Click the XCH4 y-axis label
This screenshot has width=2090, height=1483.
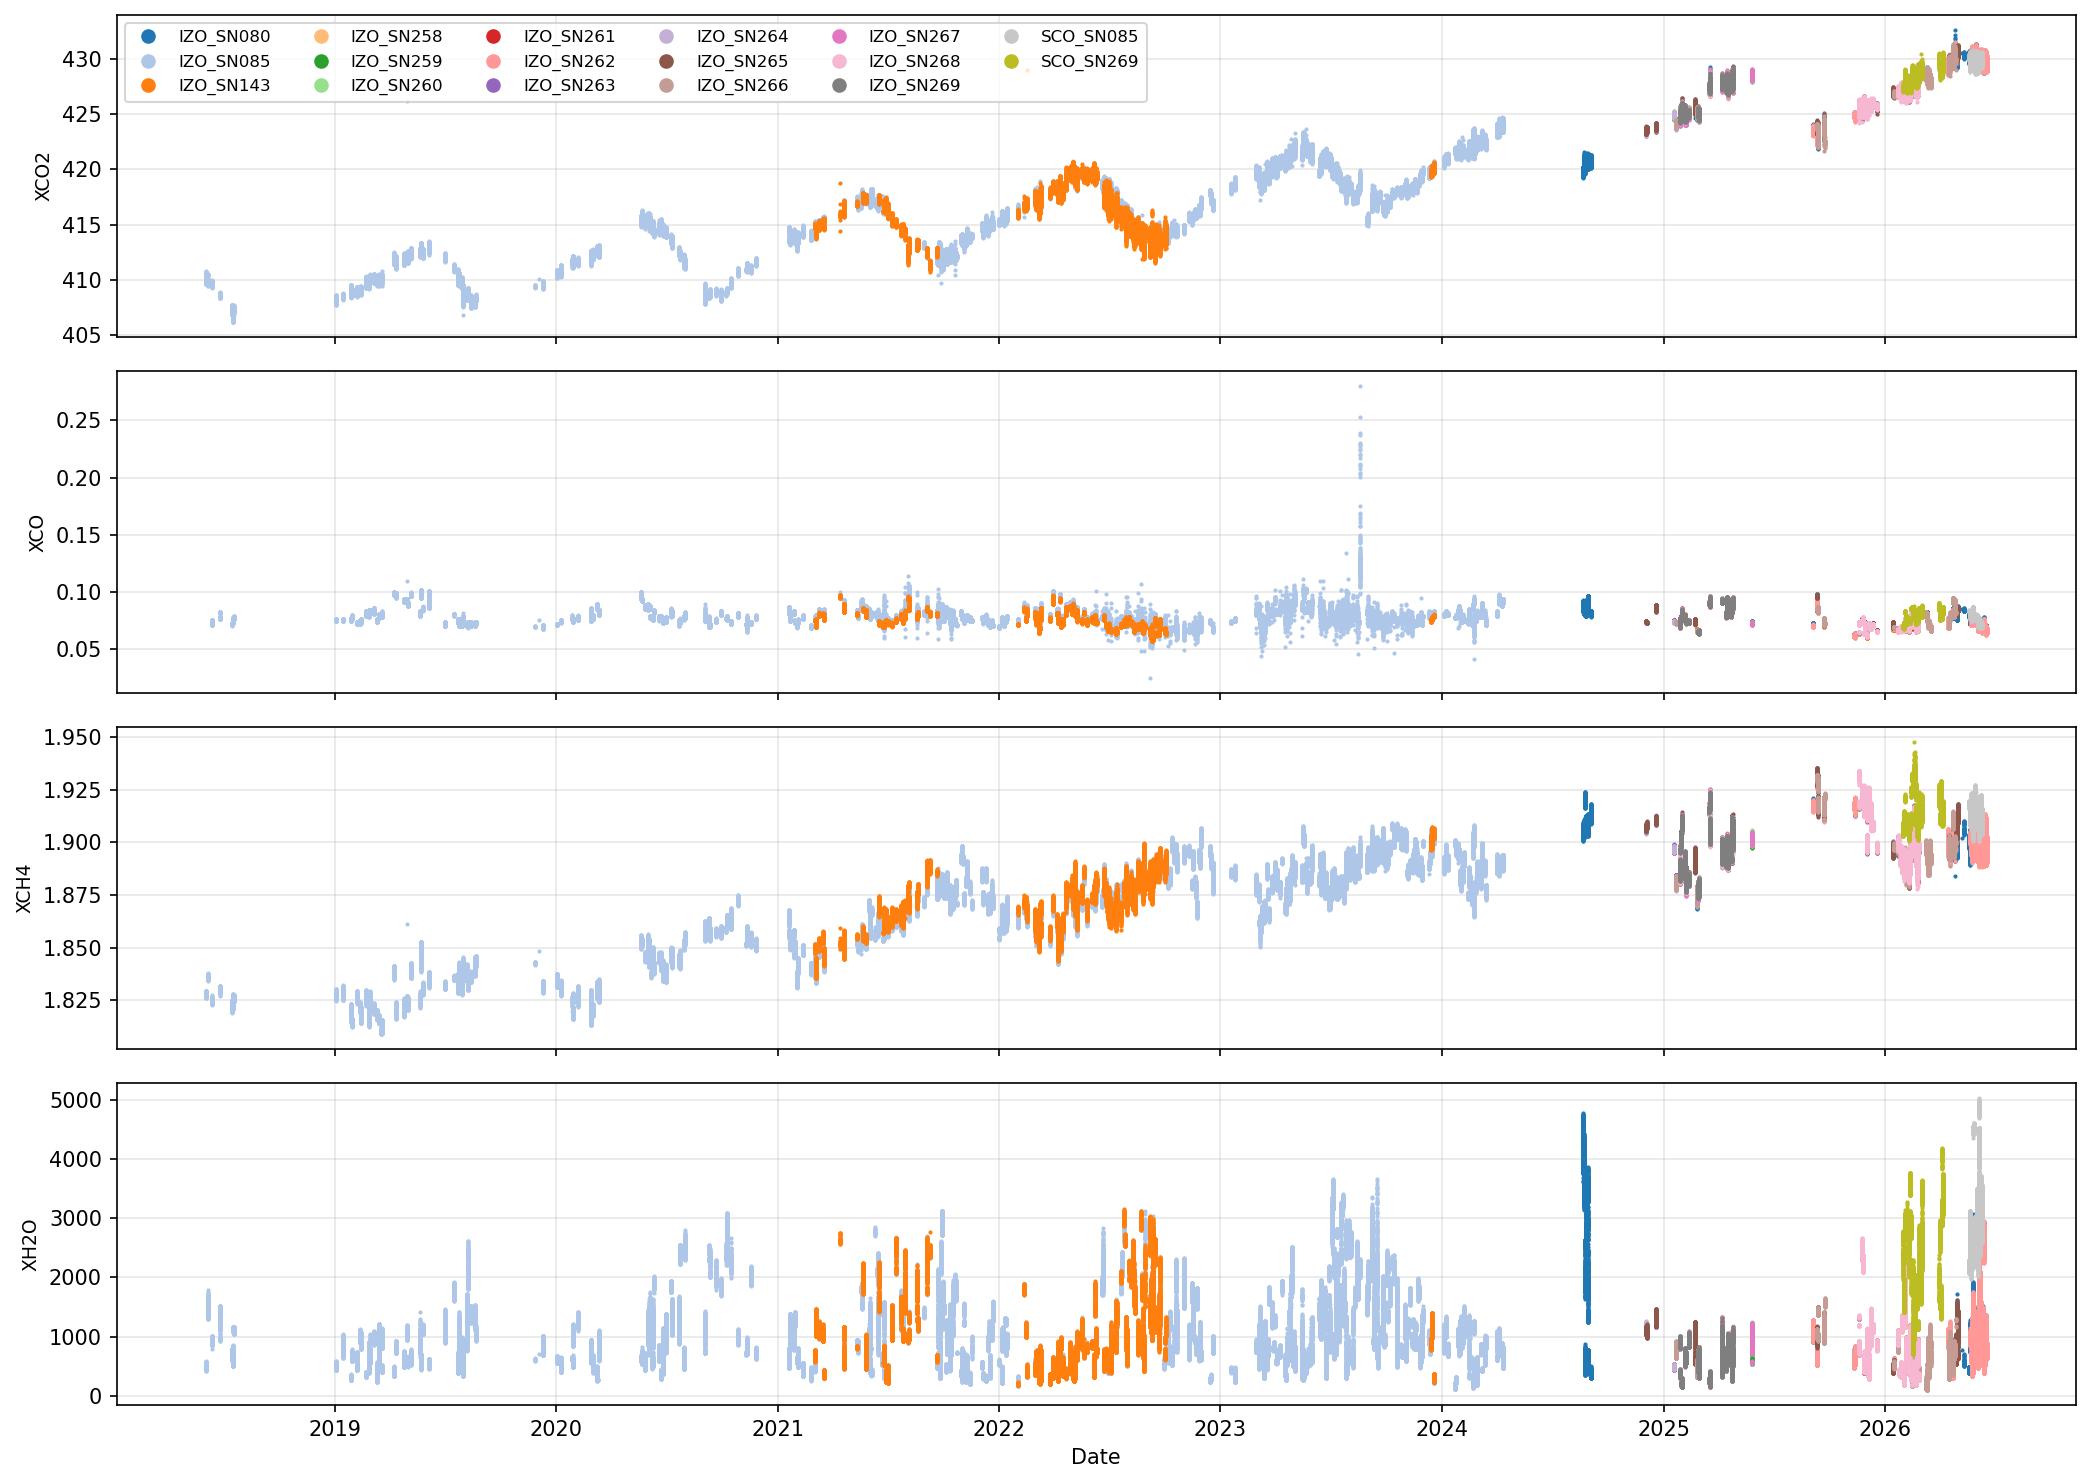pyautogui.click(x=24, y=888)
